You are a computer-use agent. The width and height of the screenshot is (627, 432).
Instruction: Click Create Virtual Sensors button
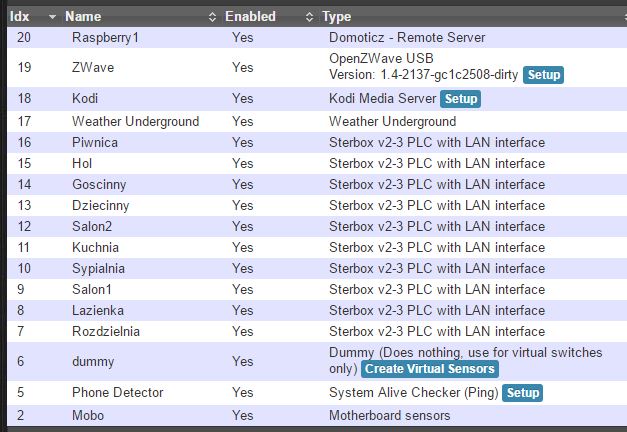pos(430,369)
